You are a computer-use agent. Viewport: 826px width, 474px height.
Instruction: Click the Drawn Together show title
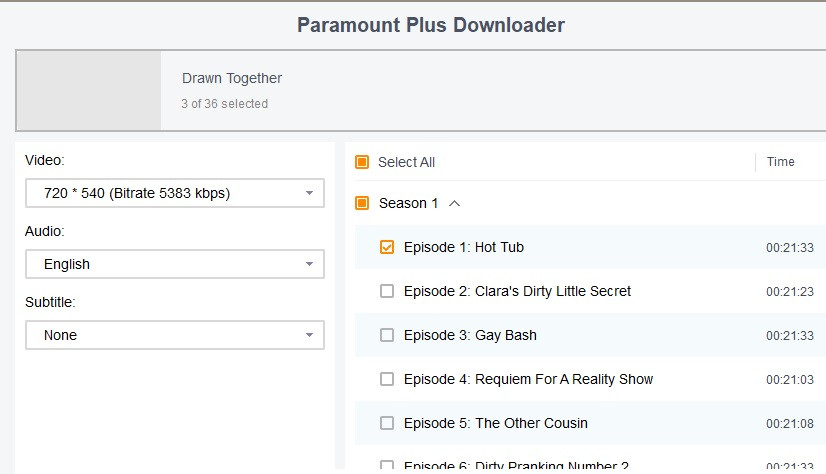pyautogui.click(x=232, y=78)
